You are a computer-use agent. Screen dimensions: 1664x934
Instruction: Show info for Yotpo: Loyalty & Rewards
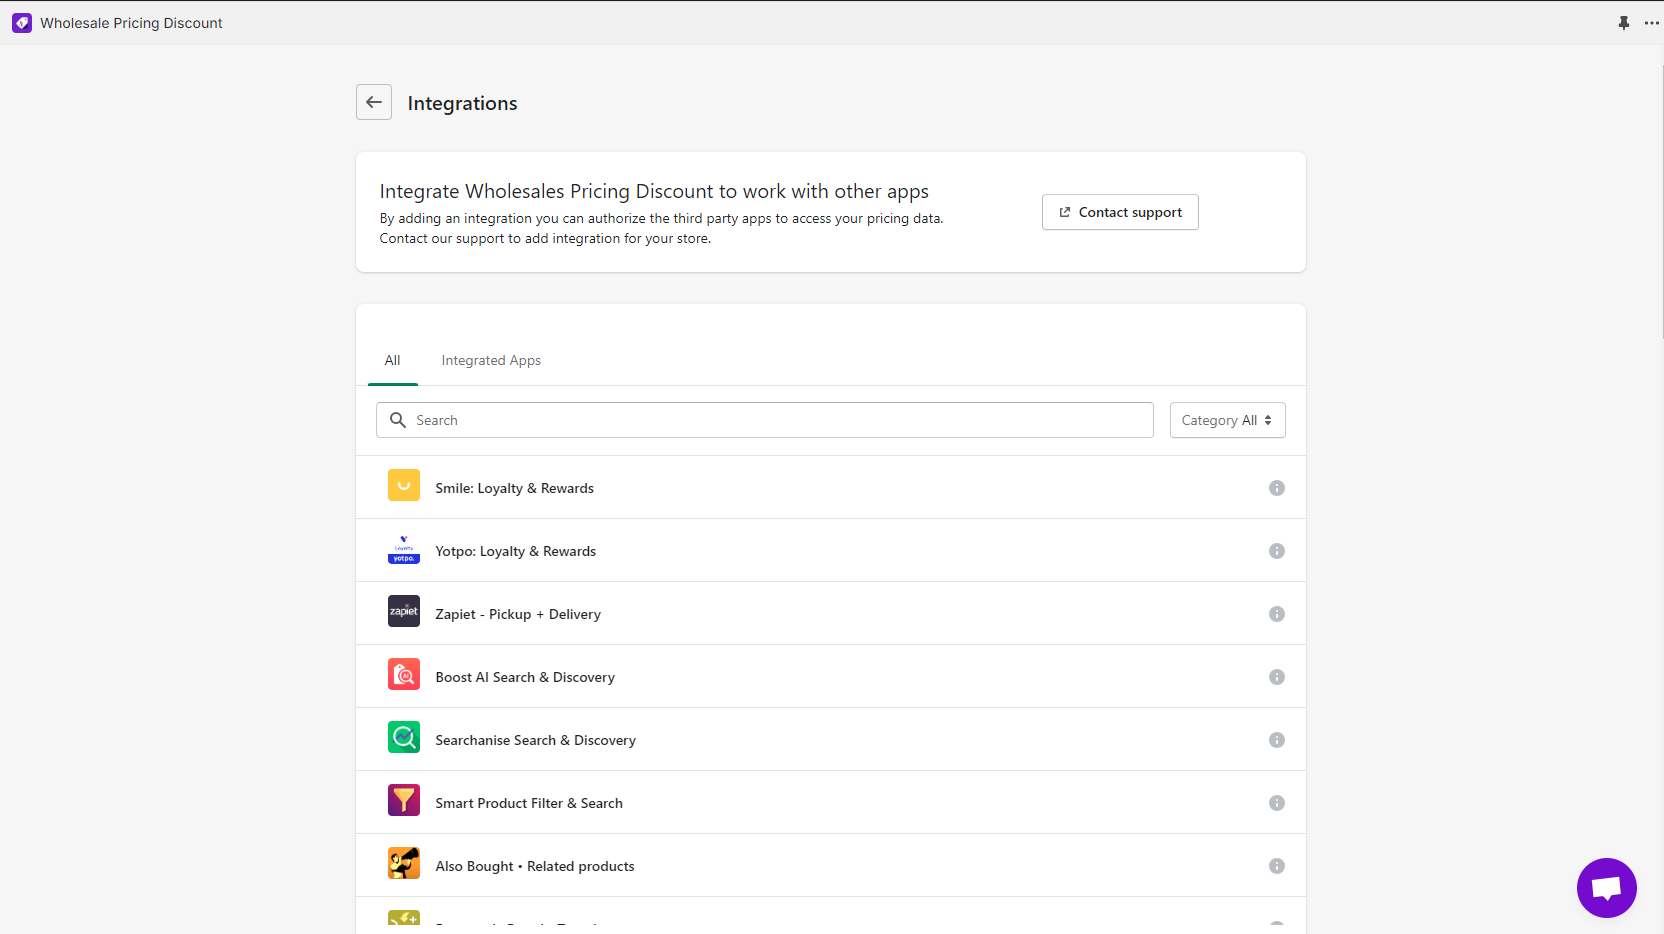[1277, 551]
